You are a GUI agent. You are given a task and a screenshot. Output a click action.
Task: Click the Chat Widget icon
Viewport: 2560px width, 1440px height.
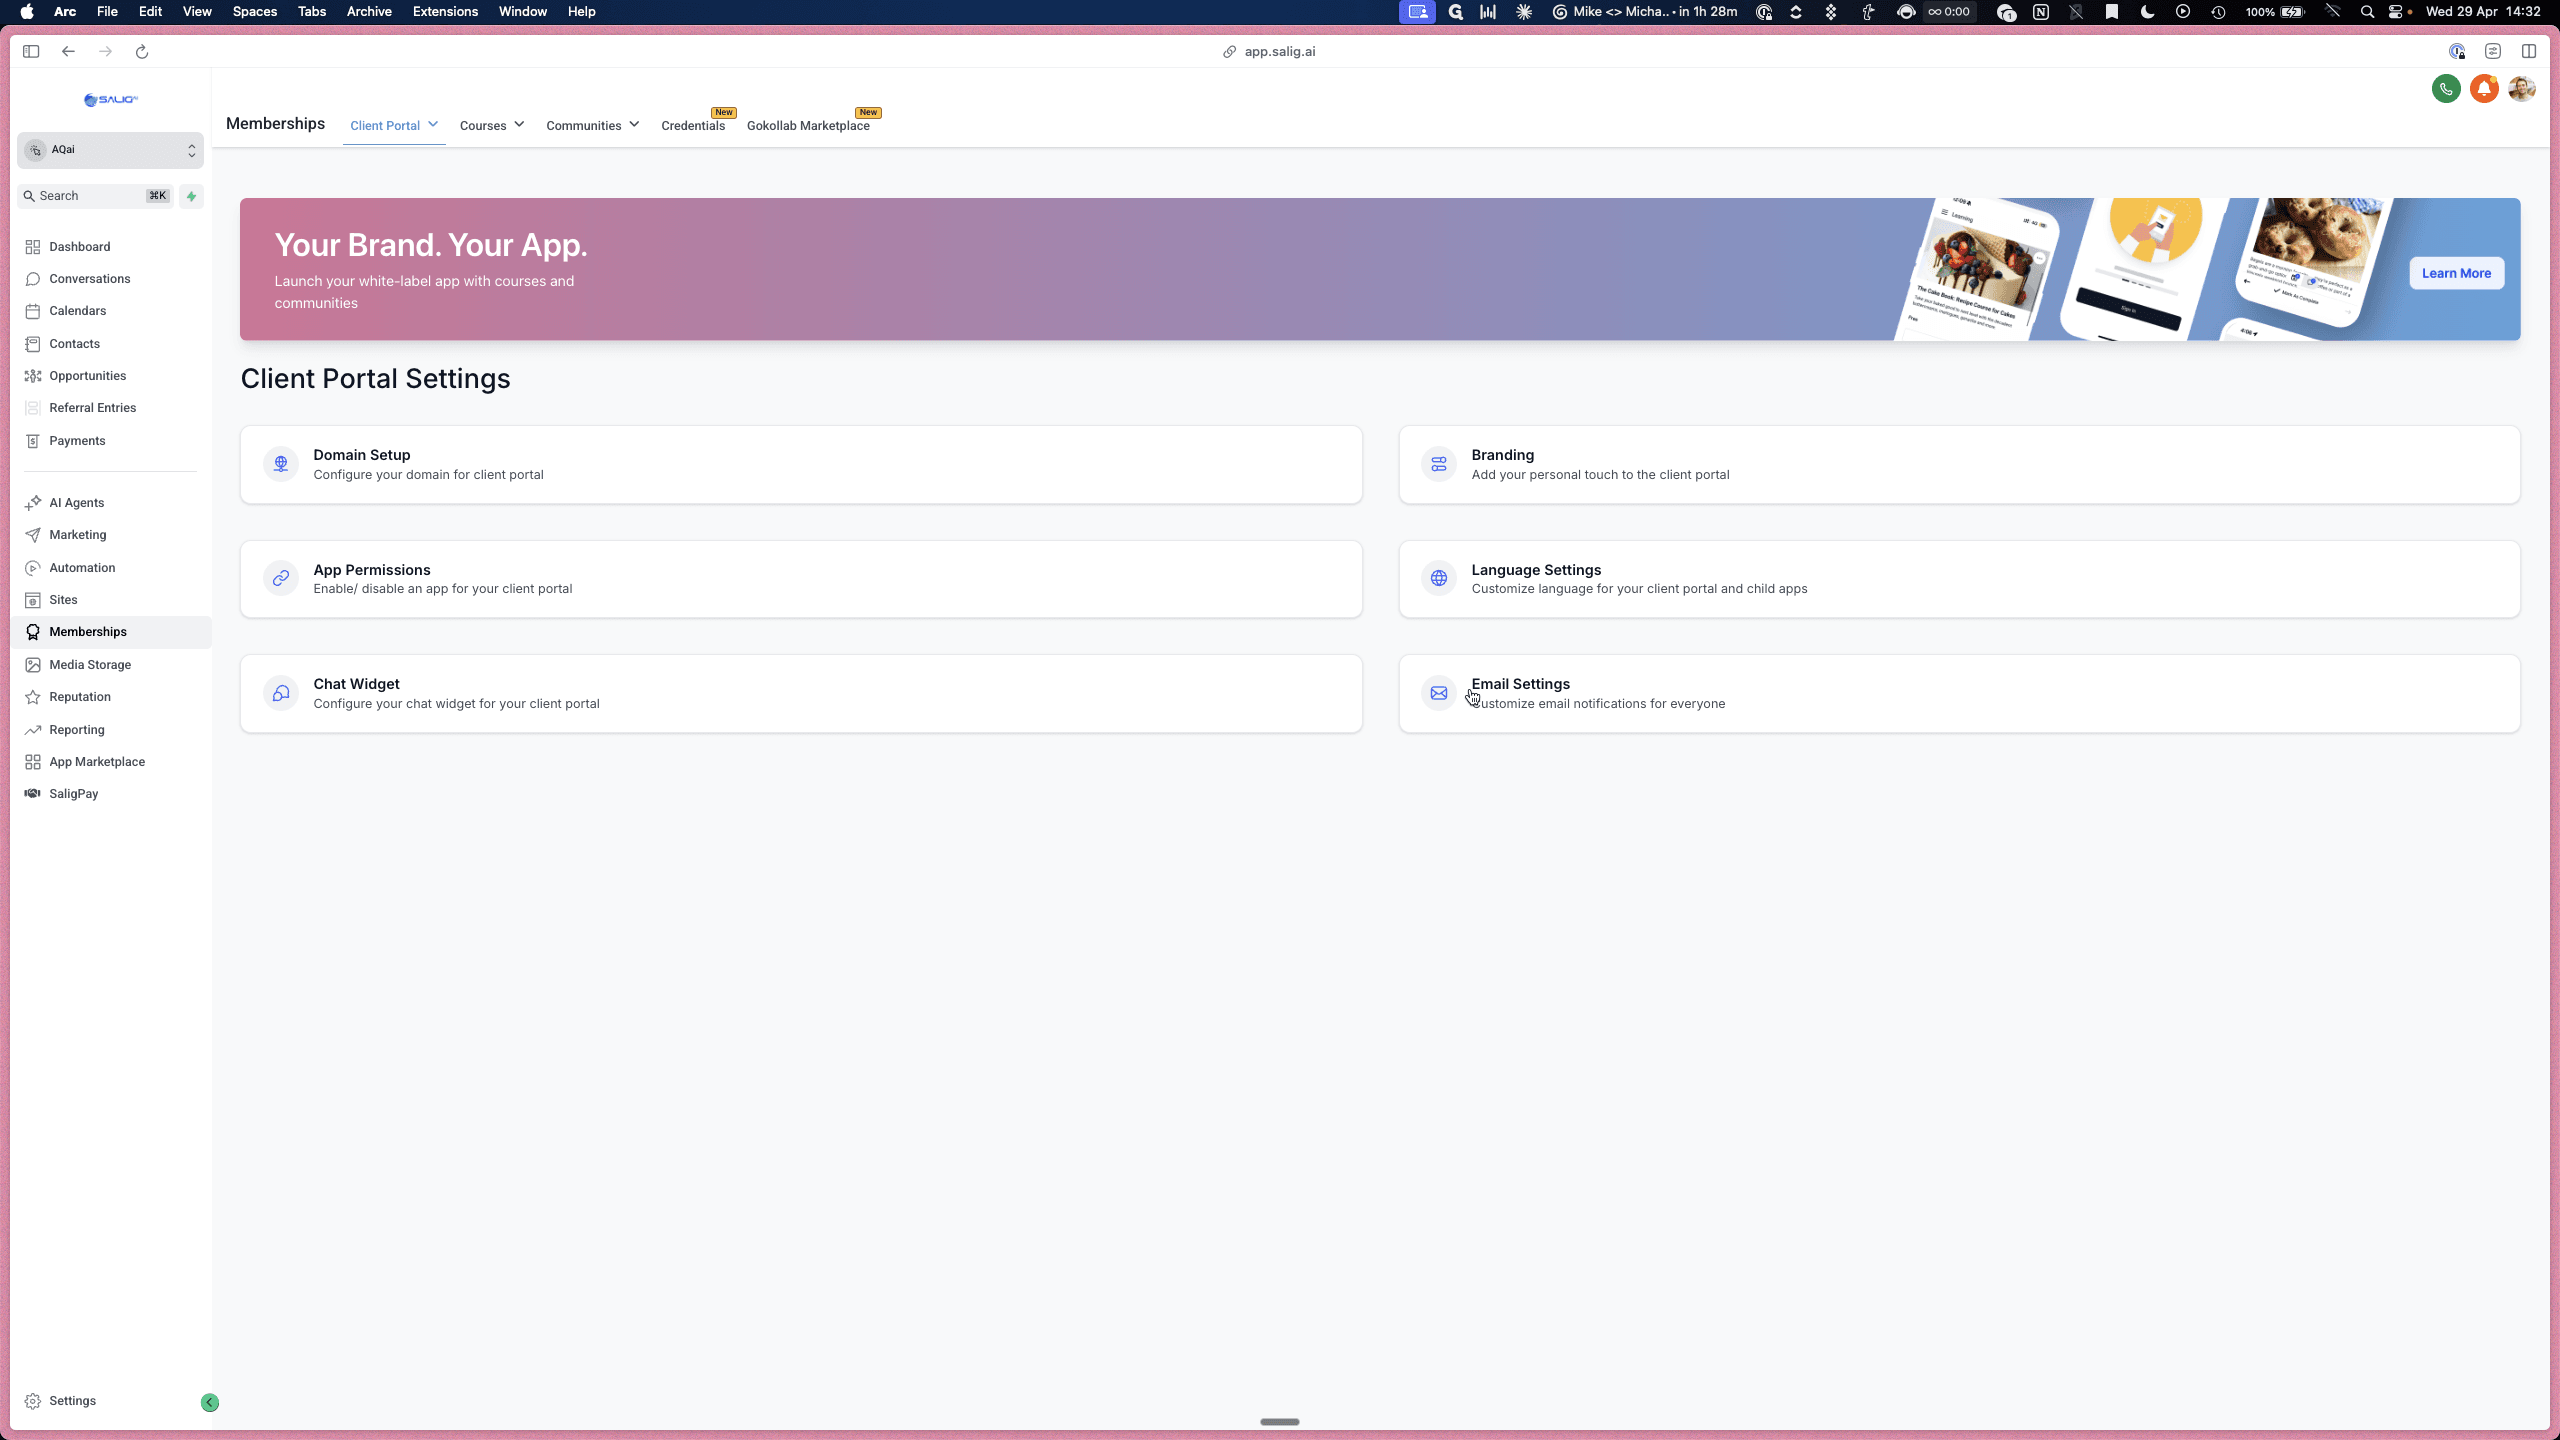tap(281, 693)
